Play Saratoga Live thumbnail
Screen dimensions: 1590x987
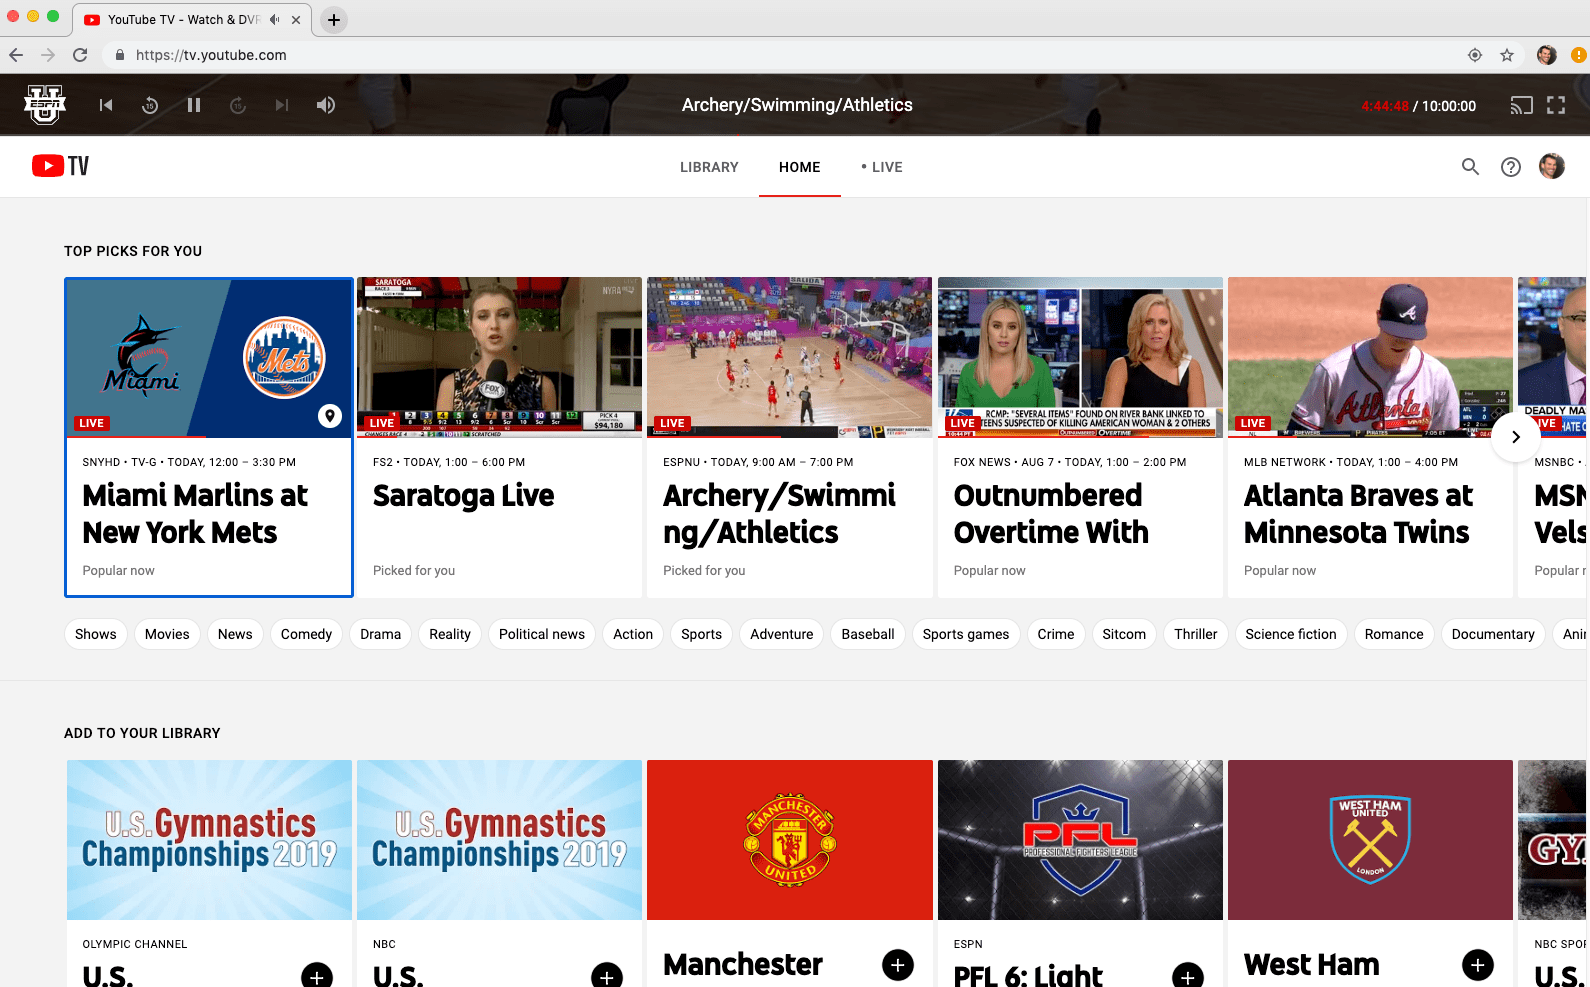(x=500, y=357)
